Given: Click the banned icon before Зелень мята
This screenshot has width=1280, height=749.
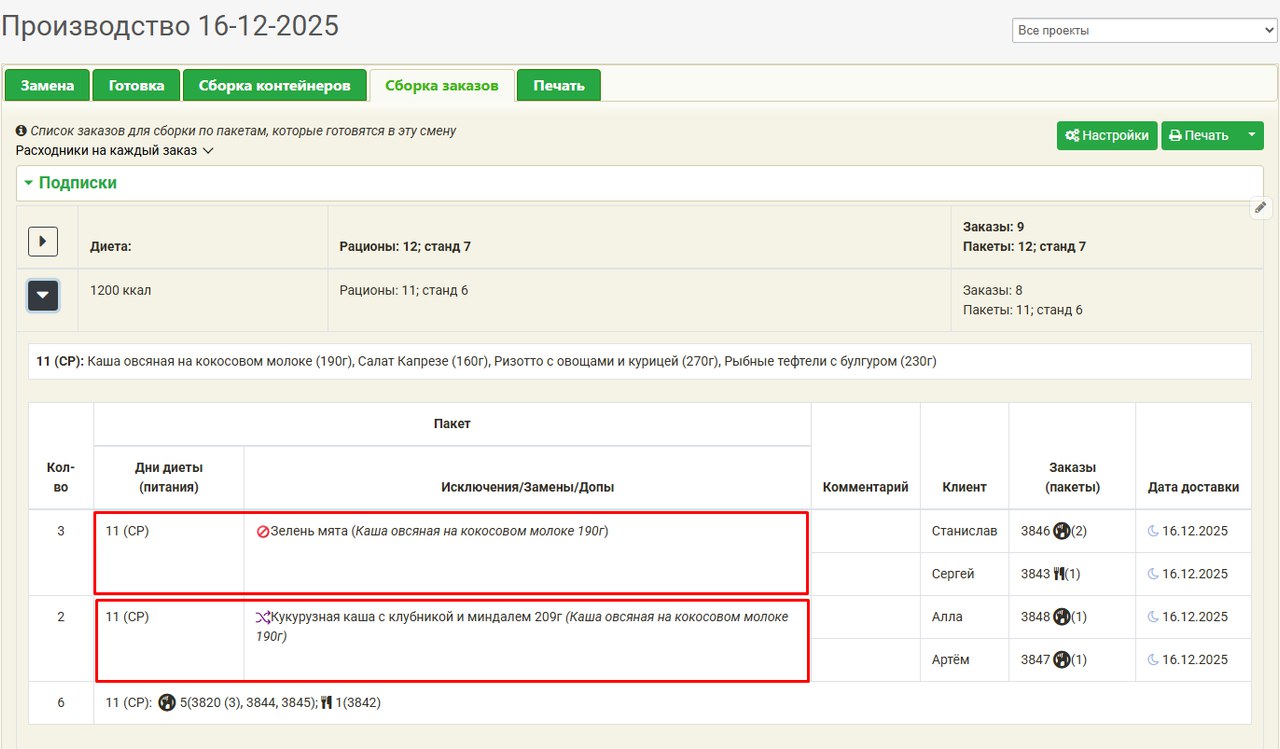Looking at the screenshot, I should coord(263,532).
